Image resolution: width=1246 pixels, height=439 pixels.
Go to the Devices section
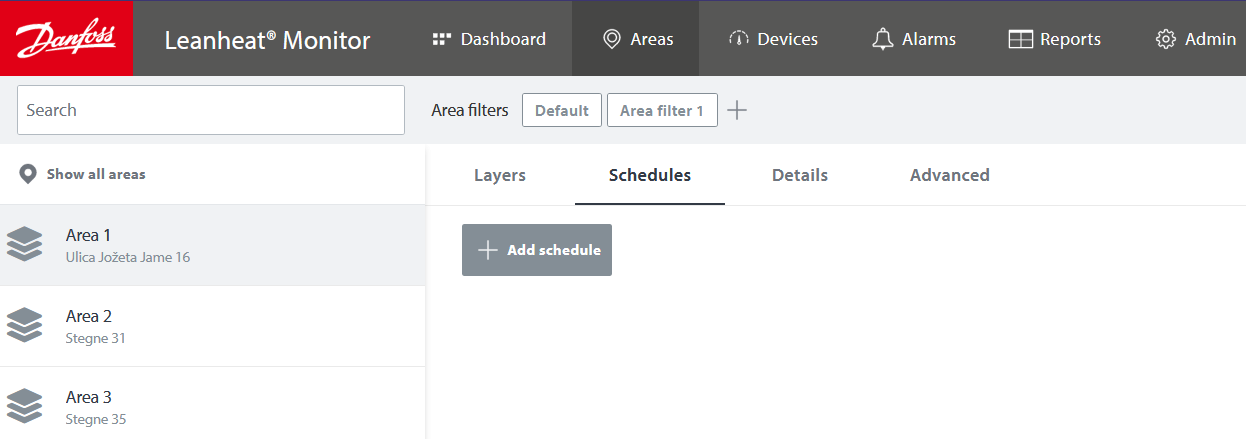(773, 39)
